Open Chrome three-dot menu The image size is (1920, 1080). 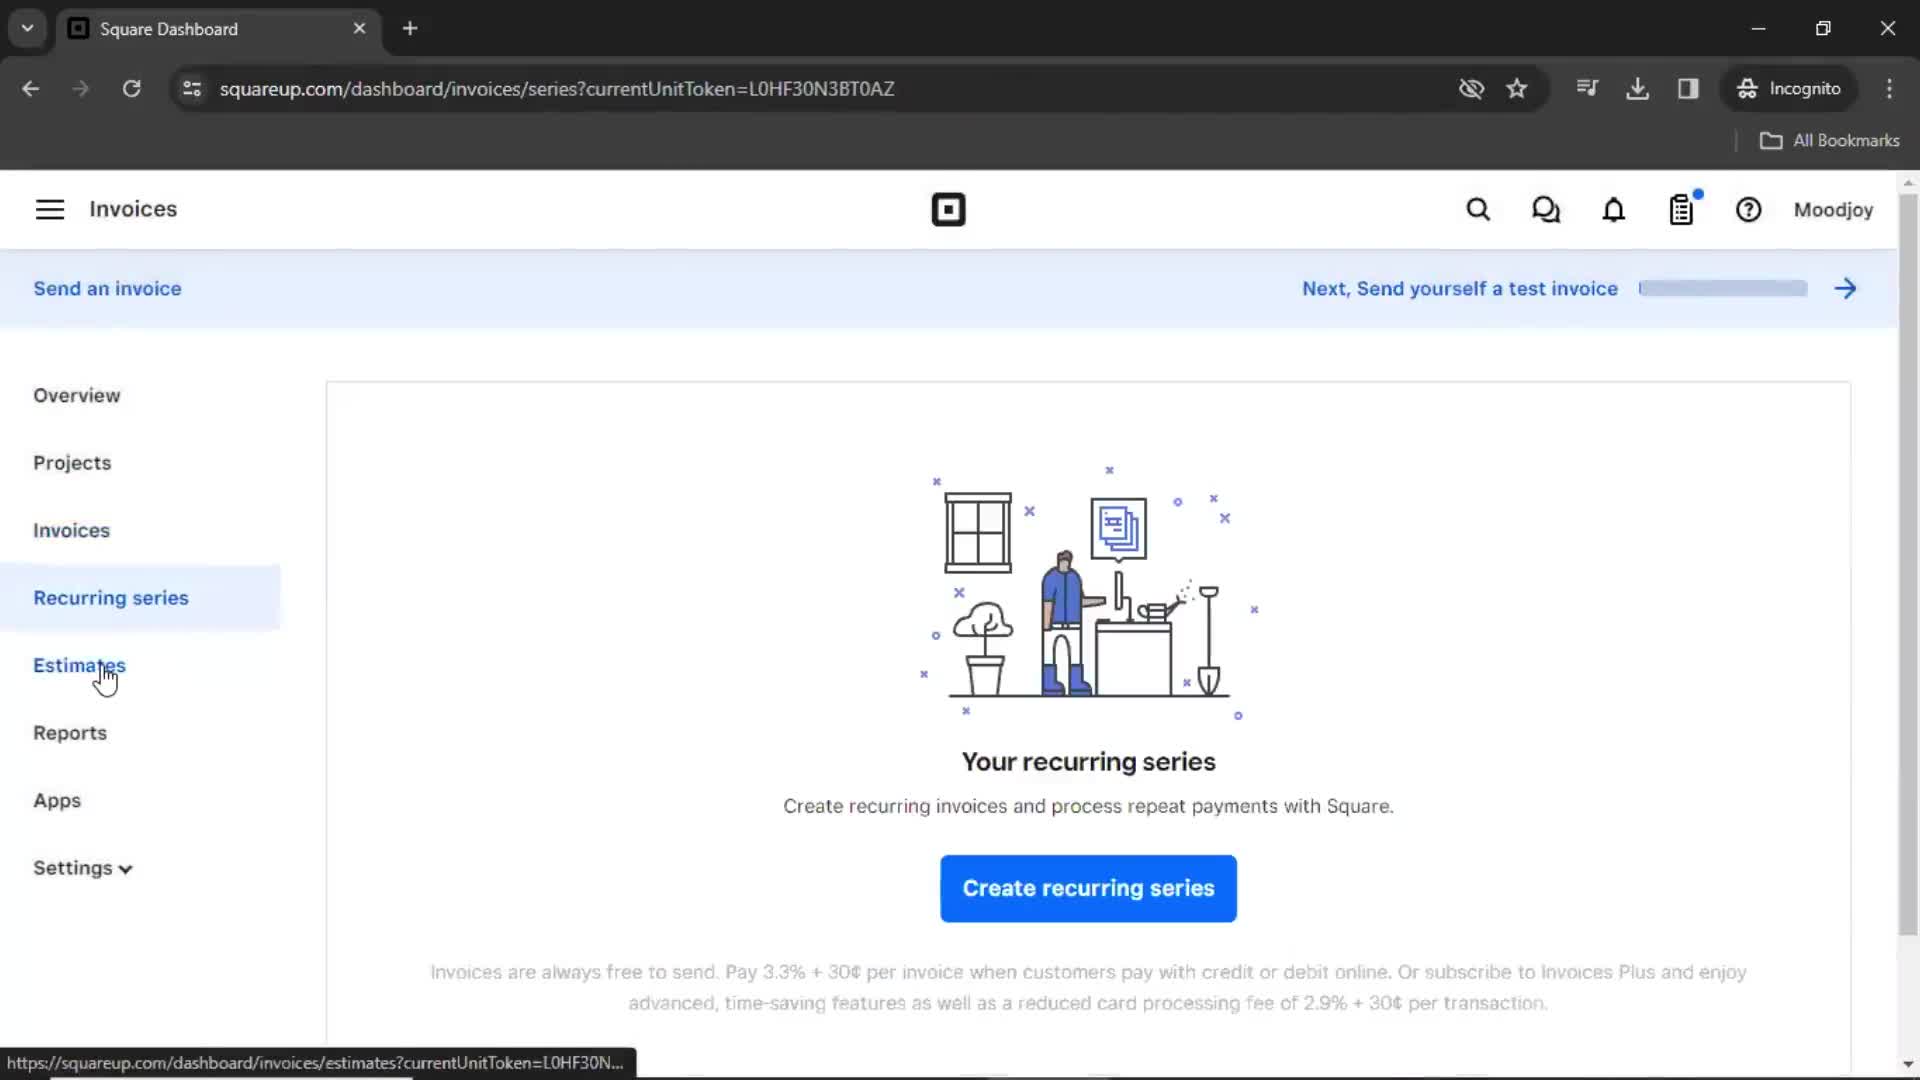pyautogui.click(x=1889, y=89)
